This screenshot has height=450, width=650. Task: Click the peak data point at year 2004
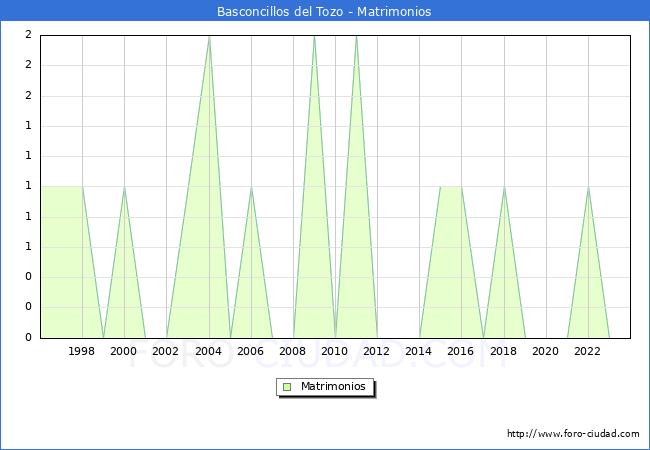[209, 36]
